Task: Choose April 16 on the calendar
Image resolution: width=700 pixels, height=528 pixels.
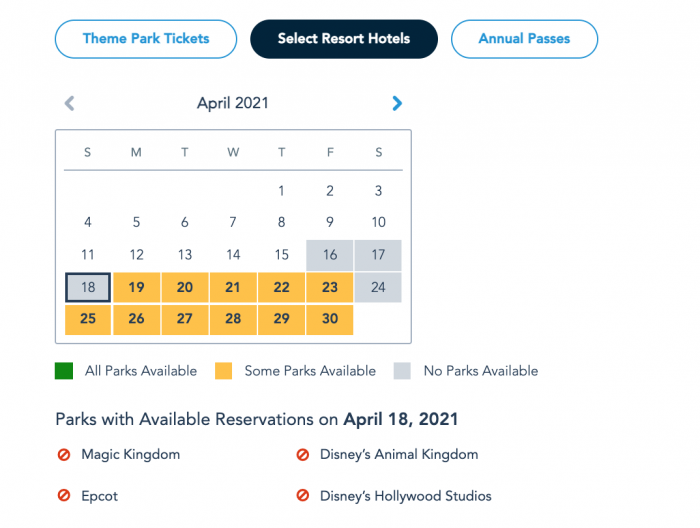Action: tap(330, 255)
